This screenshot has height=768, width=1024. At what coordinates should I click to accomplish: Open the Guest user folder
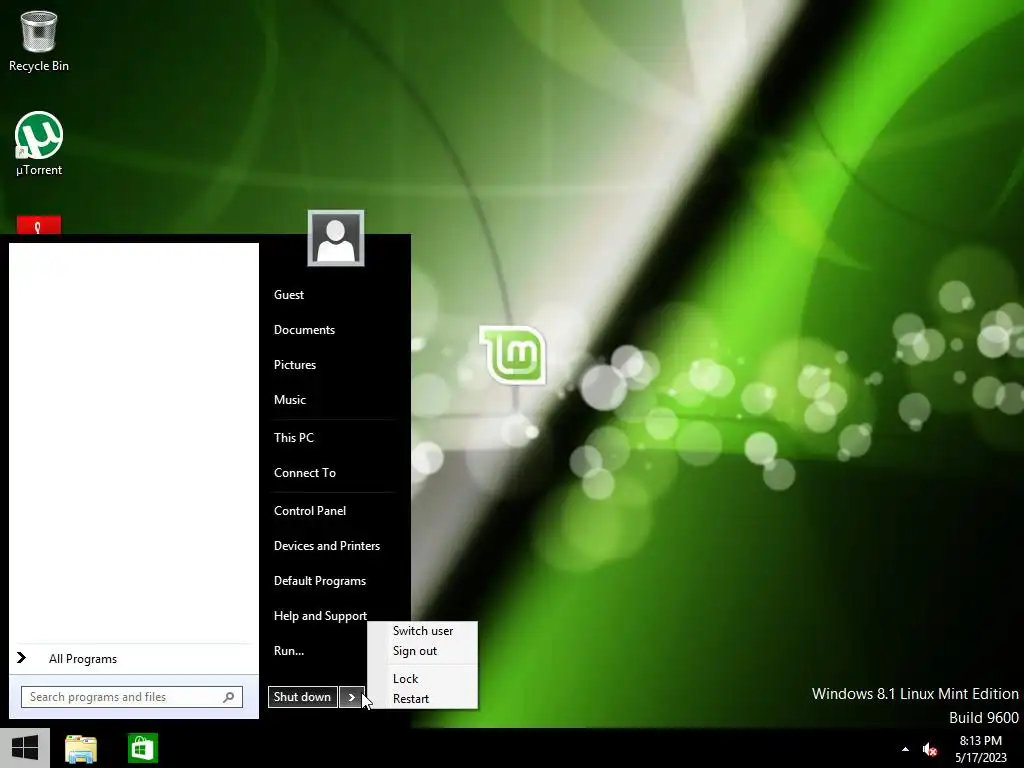tap(289, 295)
